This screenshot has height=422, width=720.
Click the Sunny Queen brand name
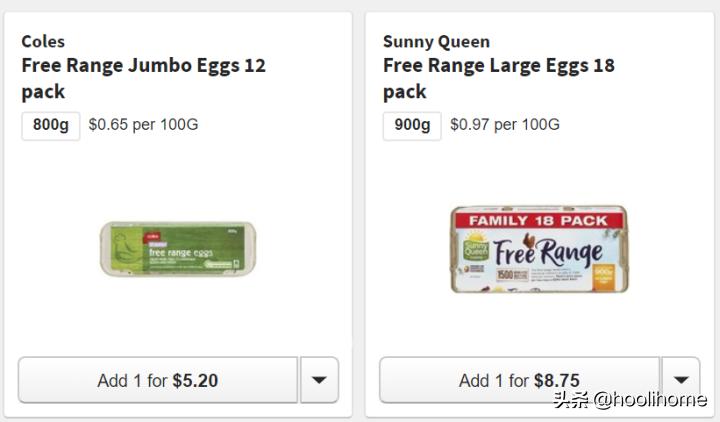pyautogui.click(x=436, y=41)
